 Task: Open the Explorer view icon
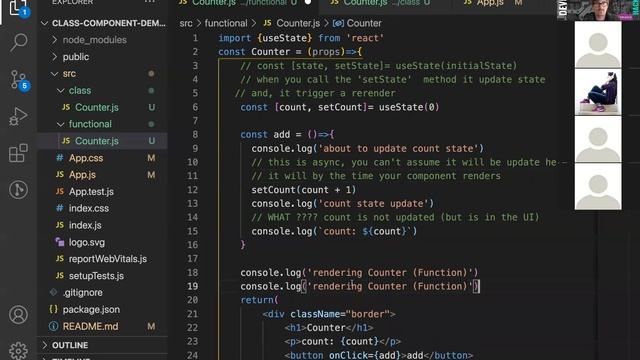pos(17,8)
